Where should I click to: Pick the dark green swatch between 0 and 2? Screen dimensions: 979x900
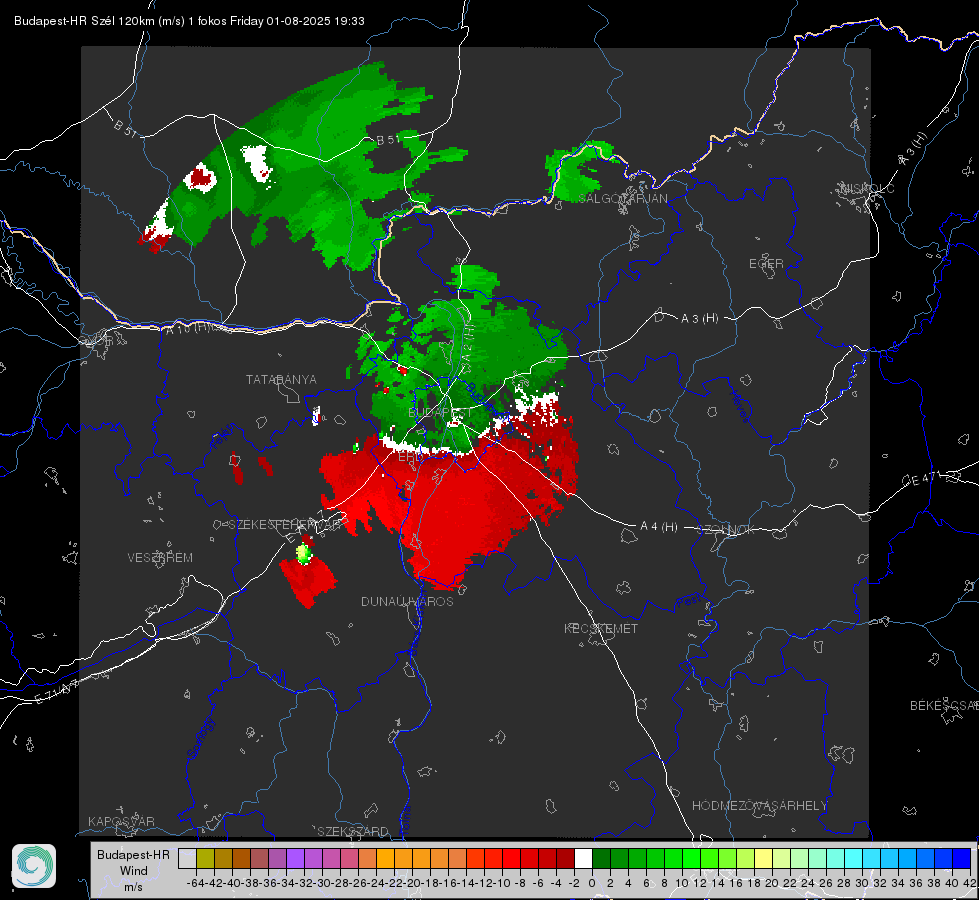tap(601, 859)
